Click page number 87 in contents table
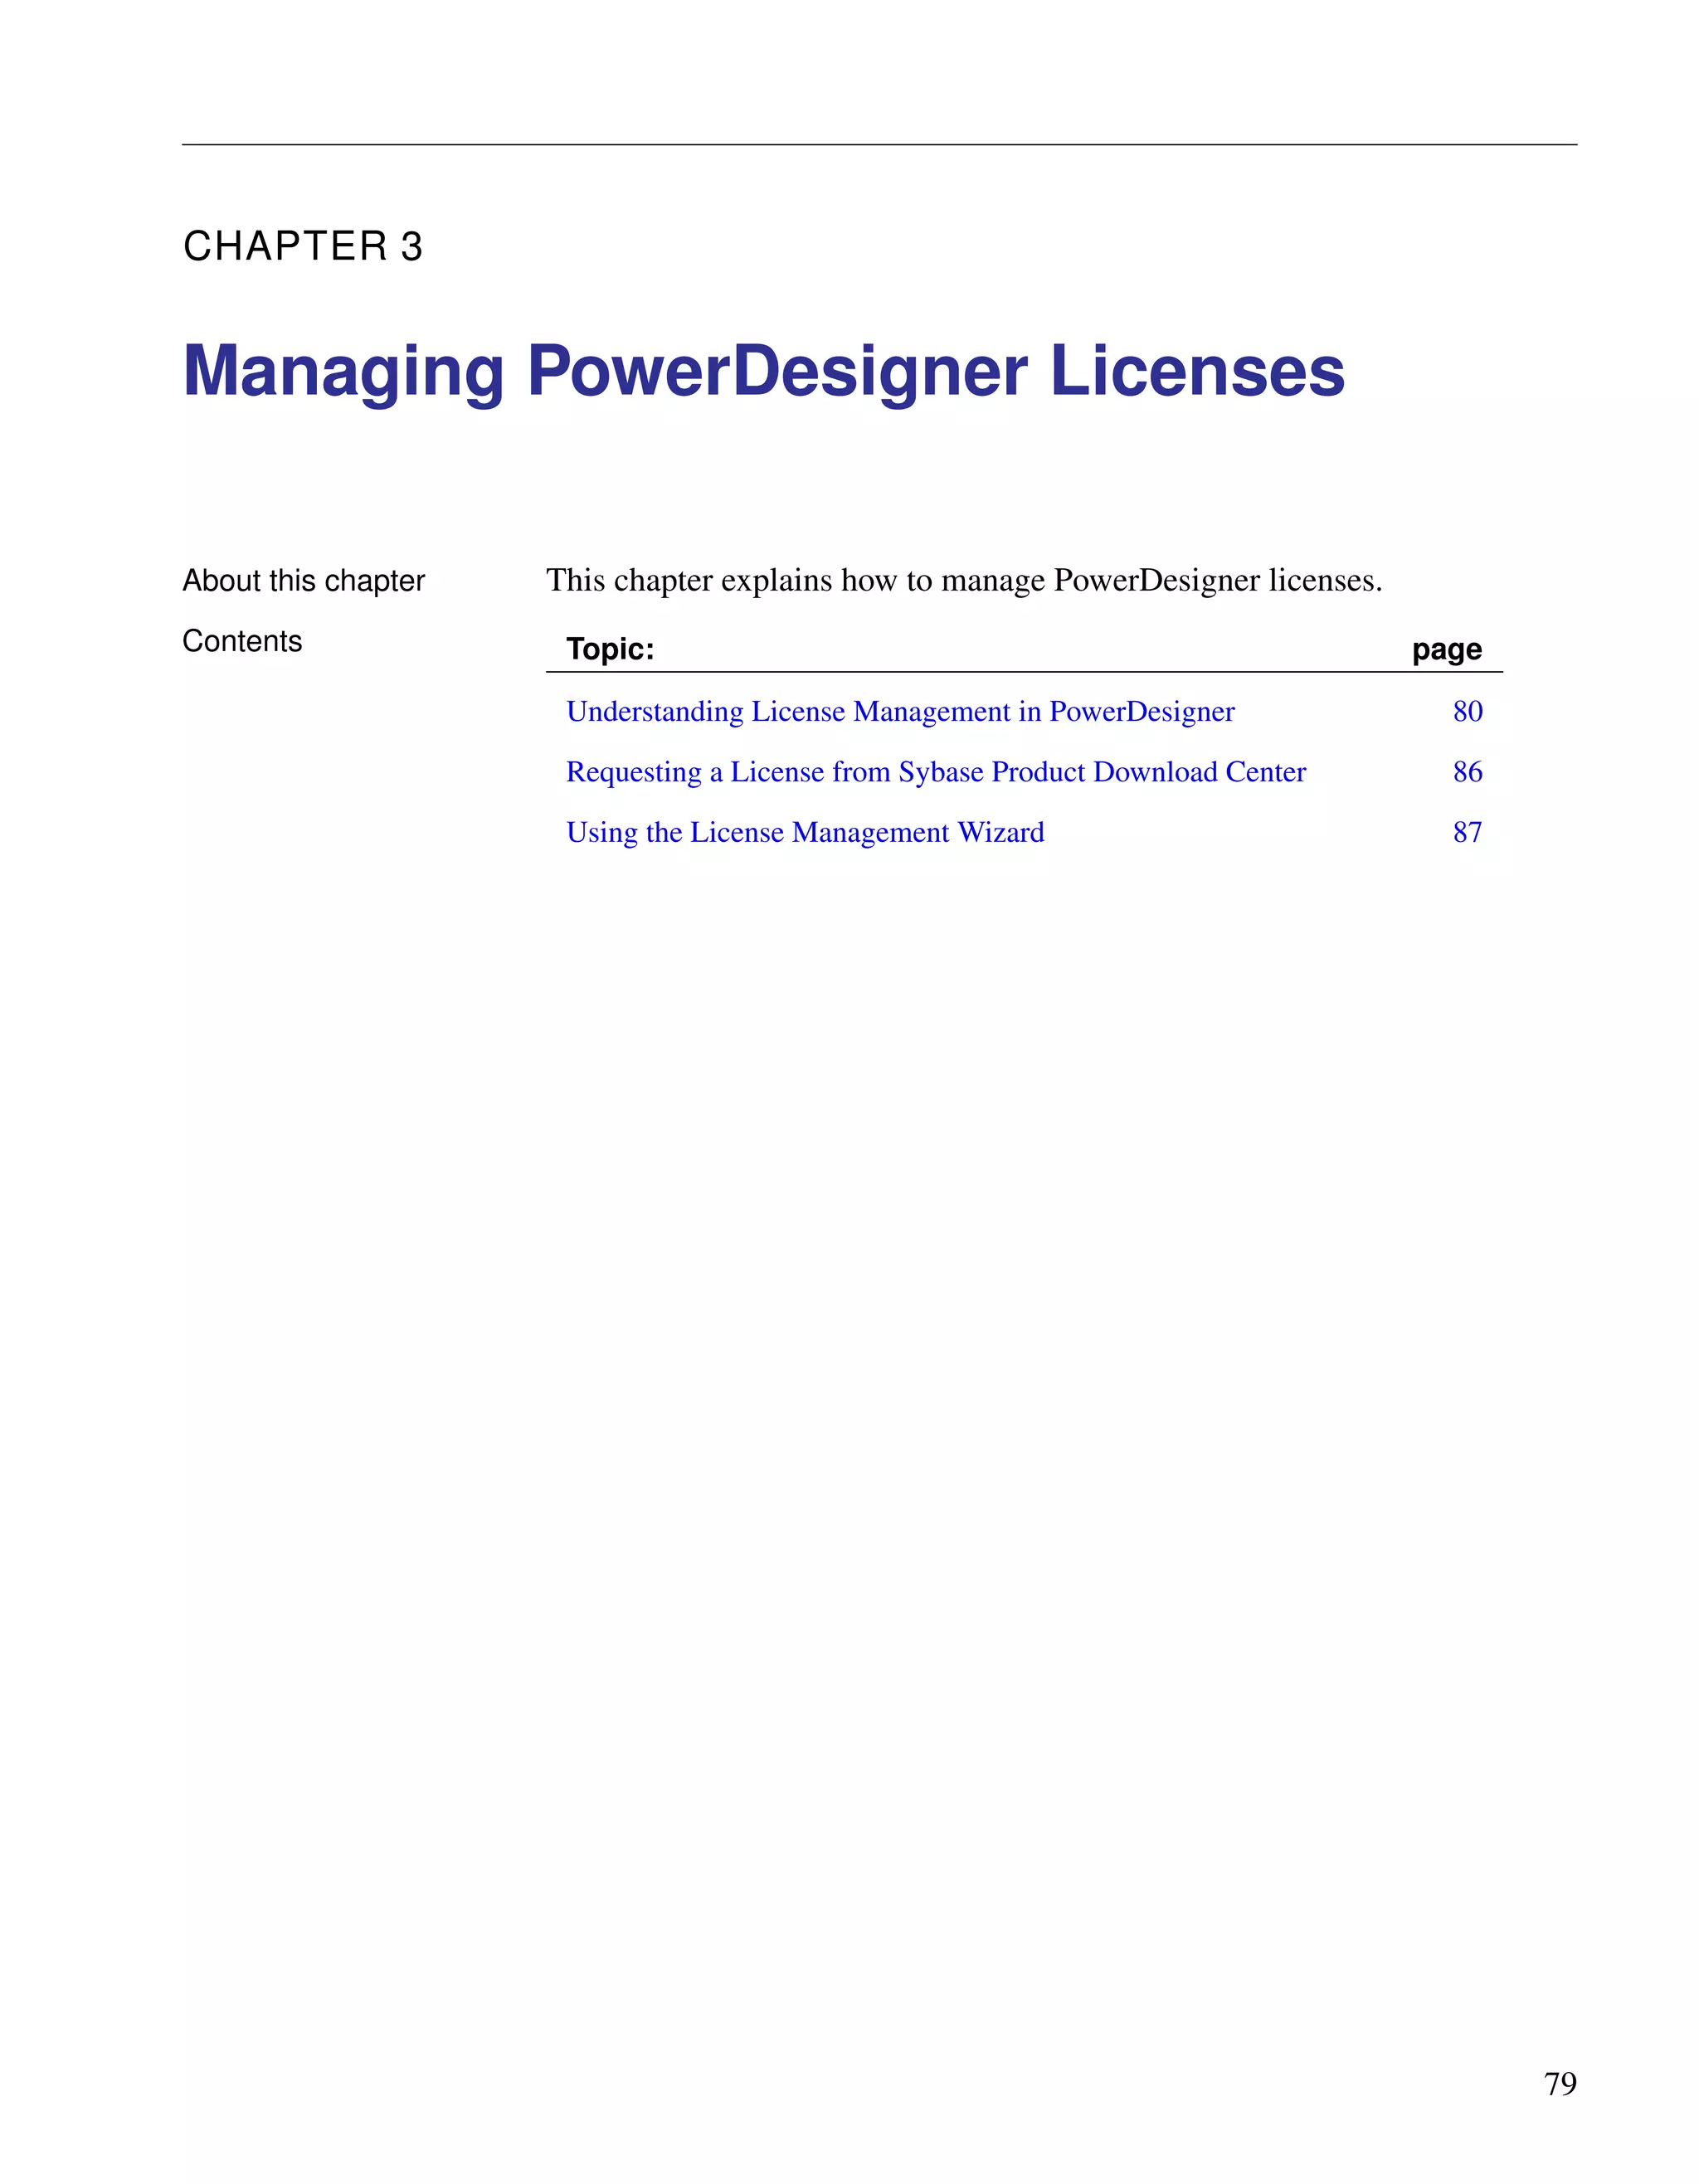This screenshot has width=1699, height=2184. 1467,833
